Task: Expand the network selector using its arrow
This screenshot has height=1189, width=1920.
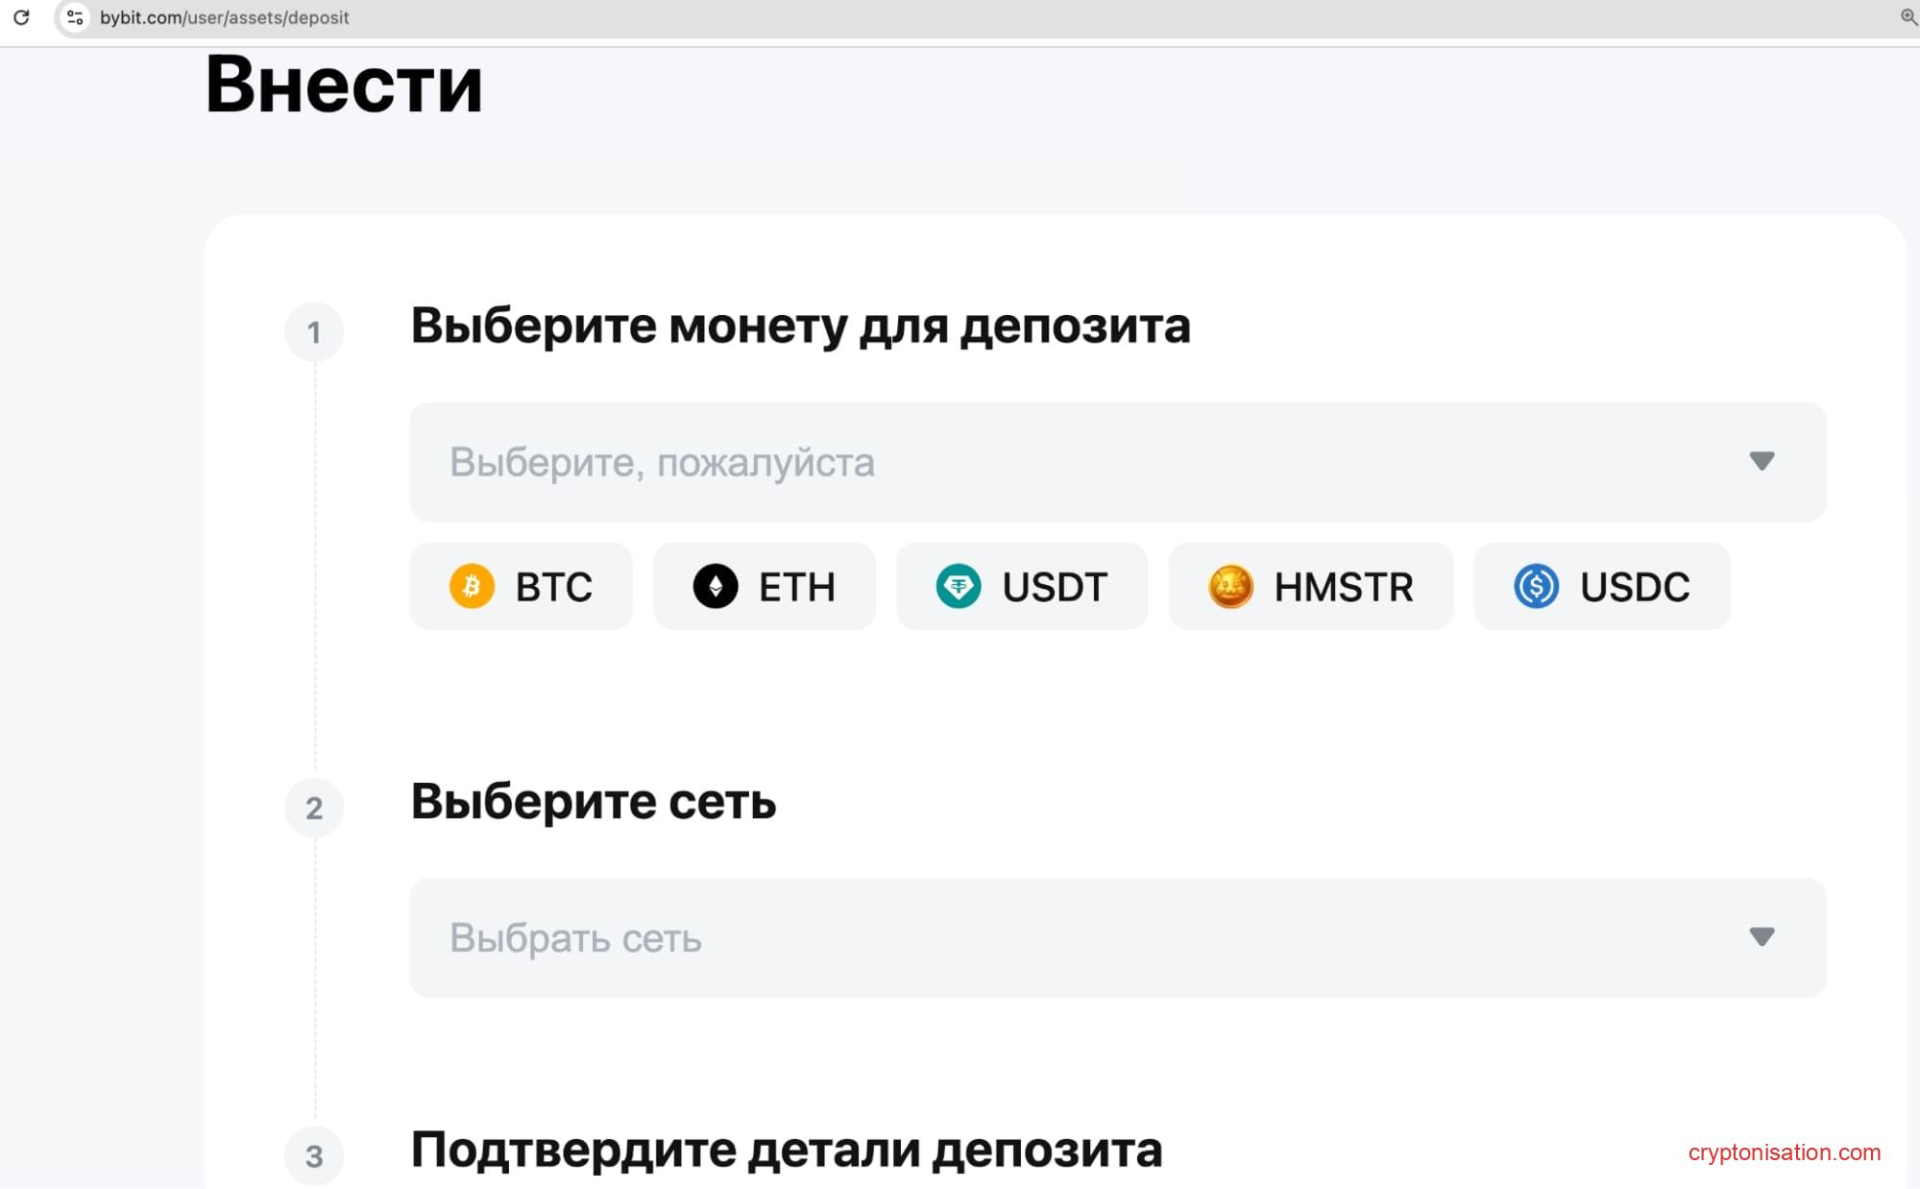Action: [x=1761, y=937]
